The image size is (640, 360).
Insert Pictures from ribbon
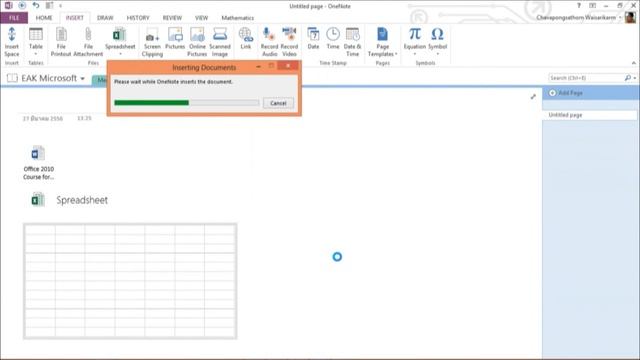tap(175, 38)
